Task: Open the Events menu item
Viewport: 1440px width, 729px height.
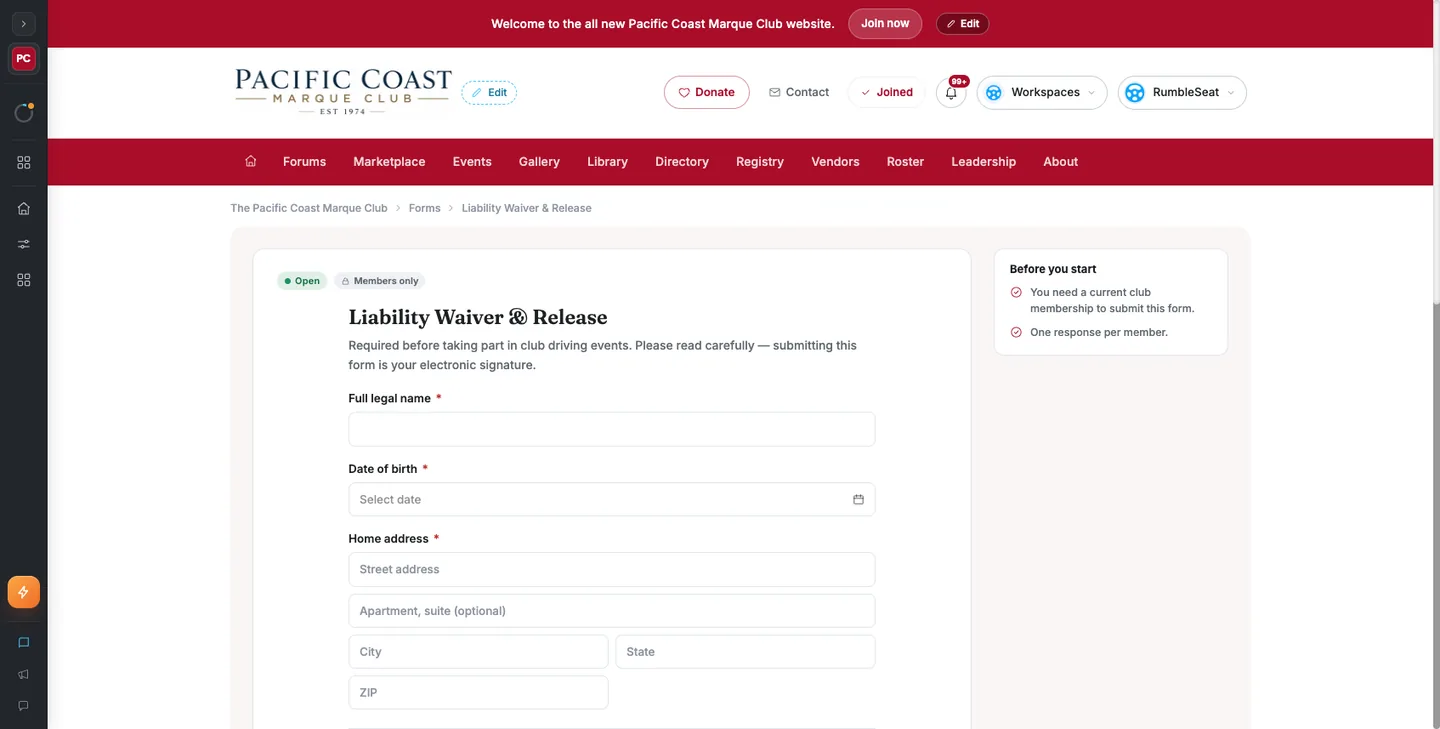Action: [472, 162]
